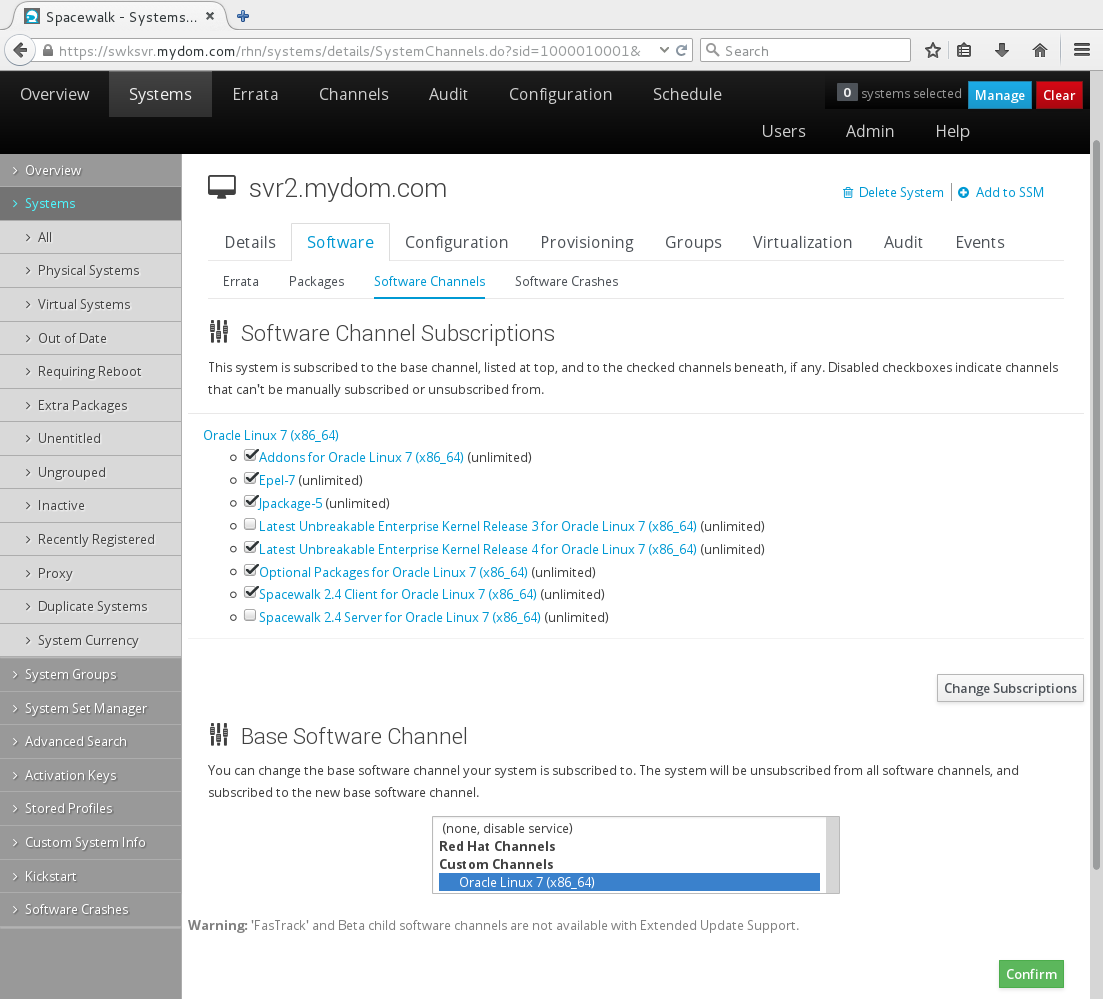The width and height of the screenshot is (1103, 999).
Task: Select Oracle Linux 7 (x86_64) in base channel list
Action: [x=630, y=882]
